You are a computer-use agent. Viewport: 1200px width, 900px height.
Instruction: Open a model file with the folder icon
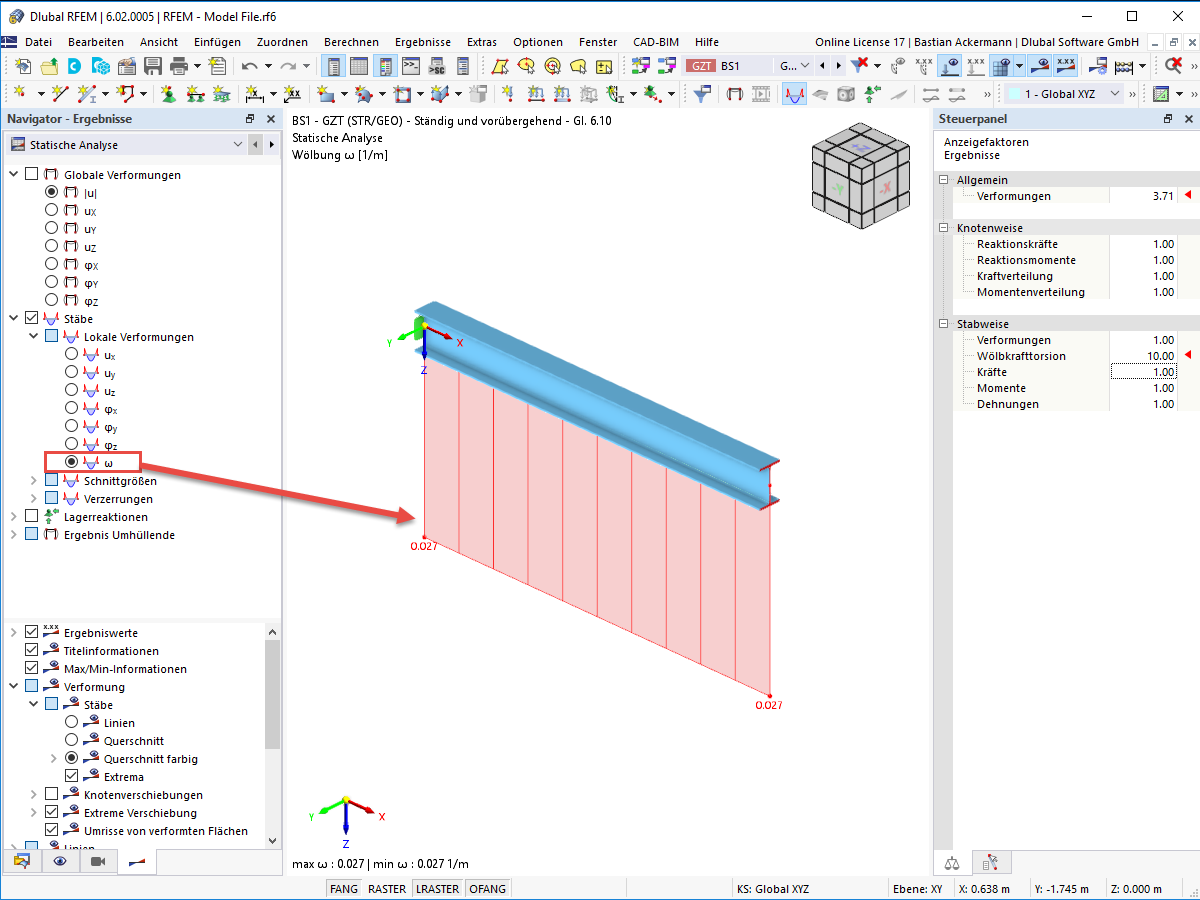(x=49, y=66)
